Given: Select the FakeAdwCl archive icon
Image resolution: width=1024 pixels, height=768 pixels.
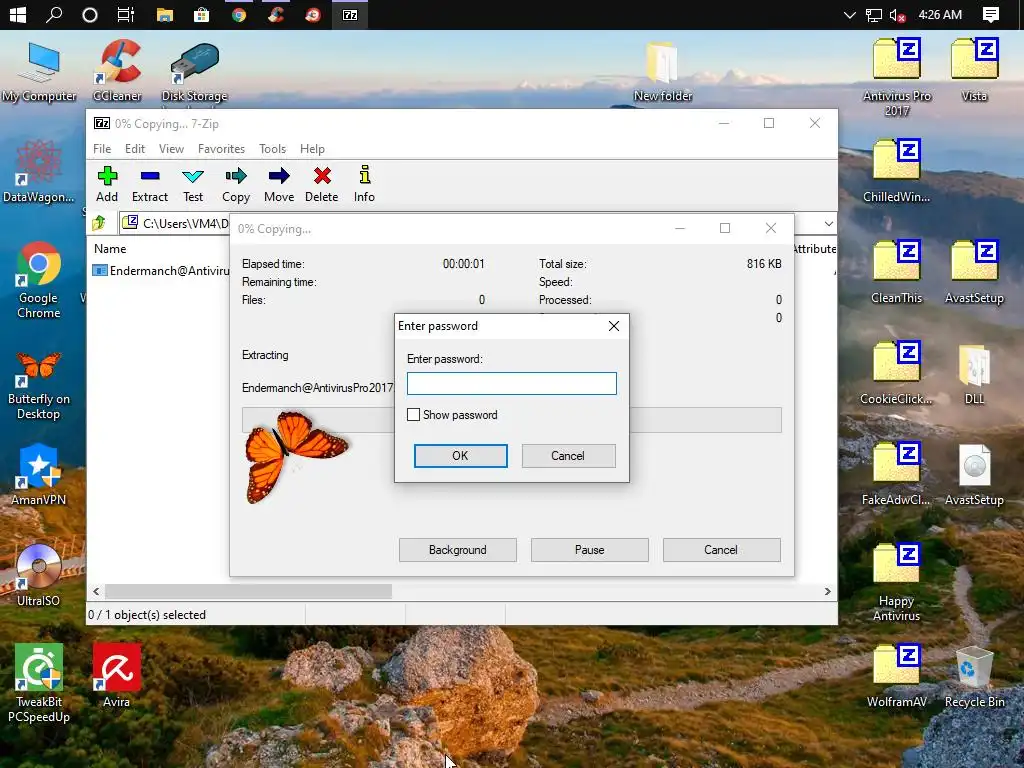Looking at the screenshot, I should (x=897, y=475).
